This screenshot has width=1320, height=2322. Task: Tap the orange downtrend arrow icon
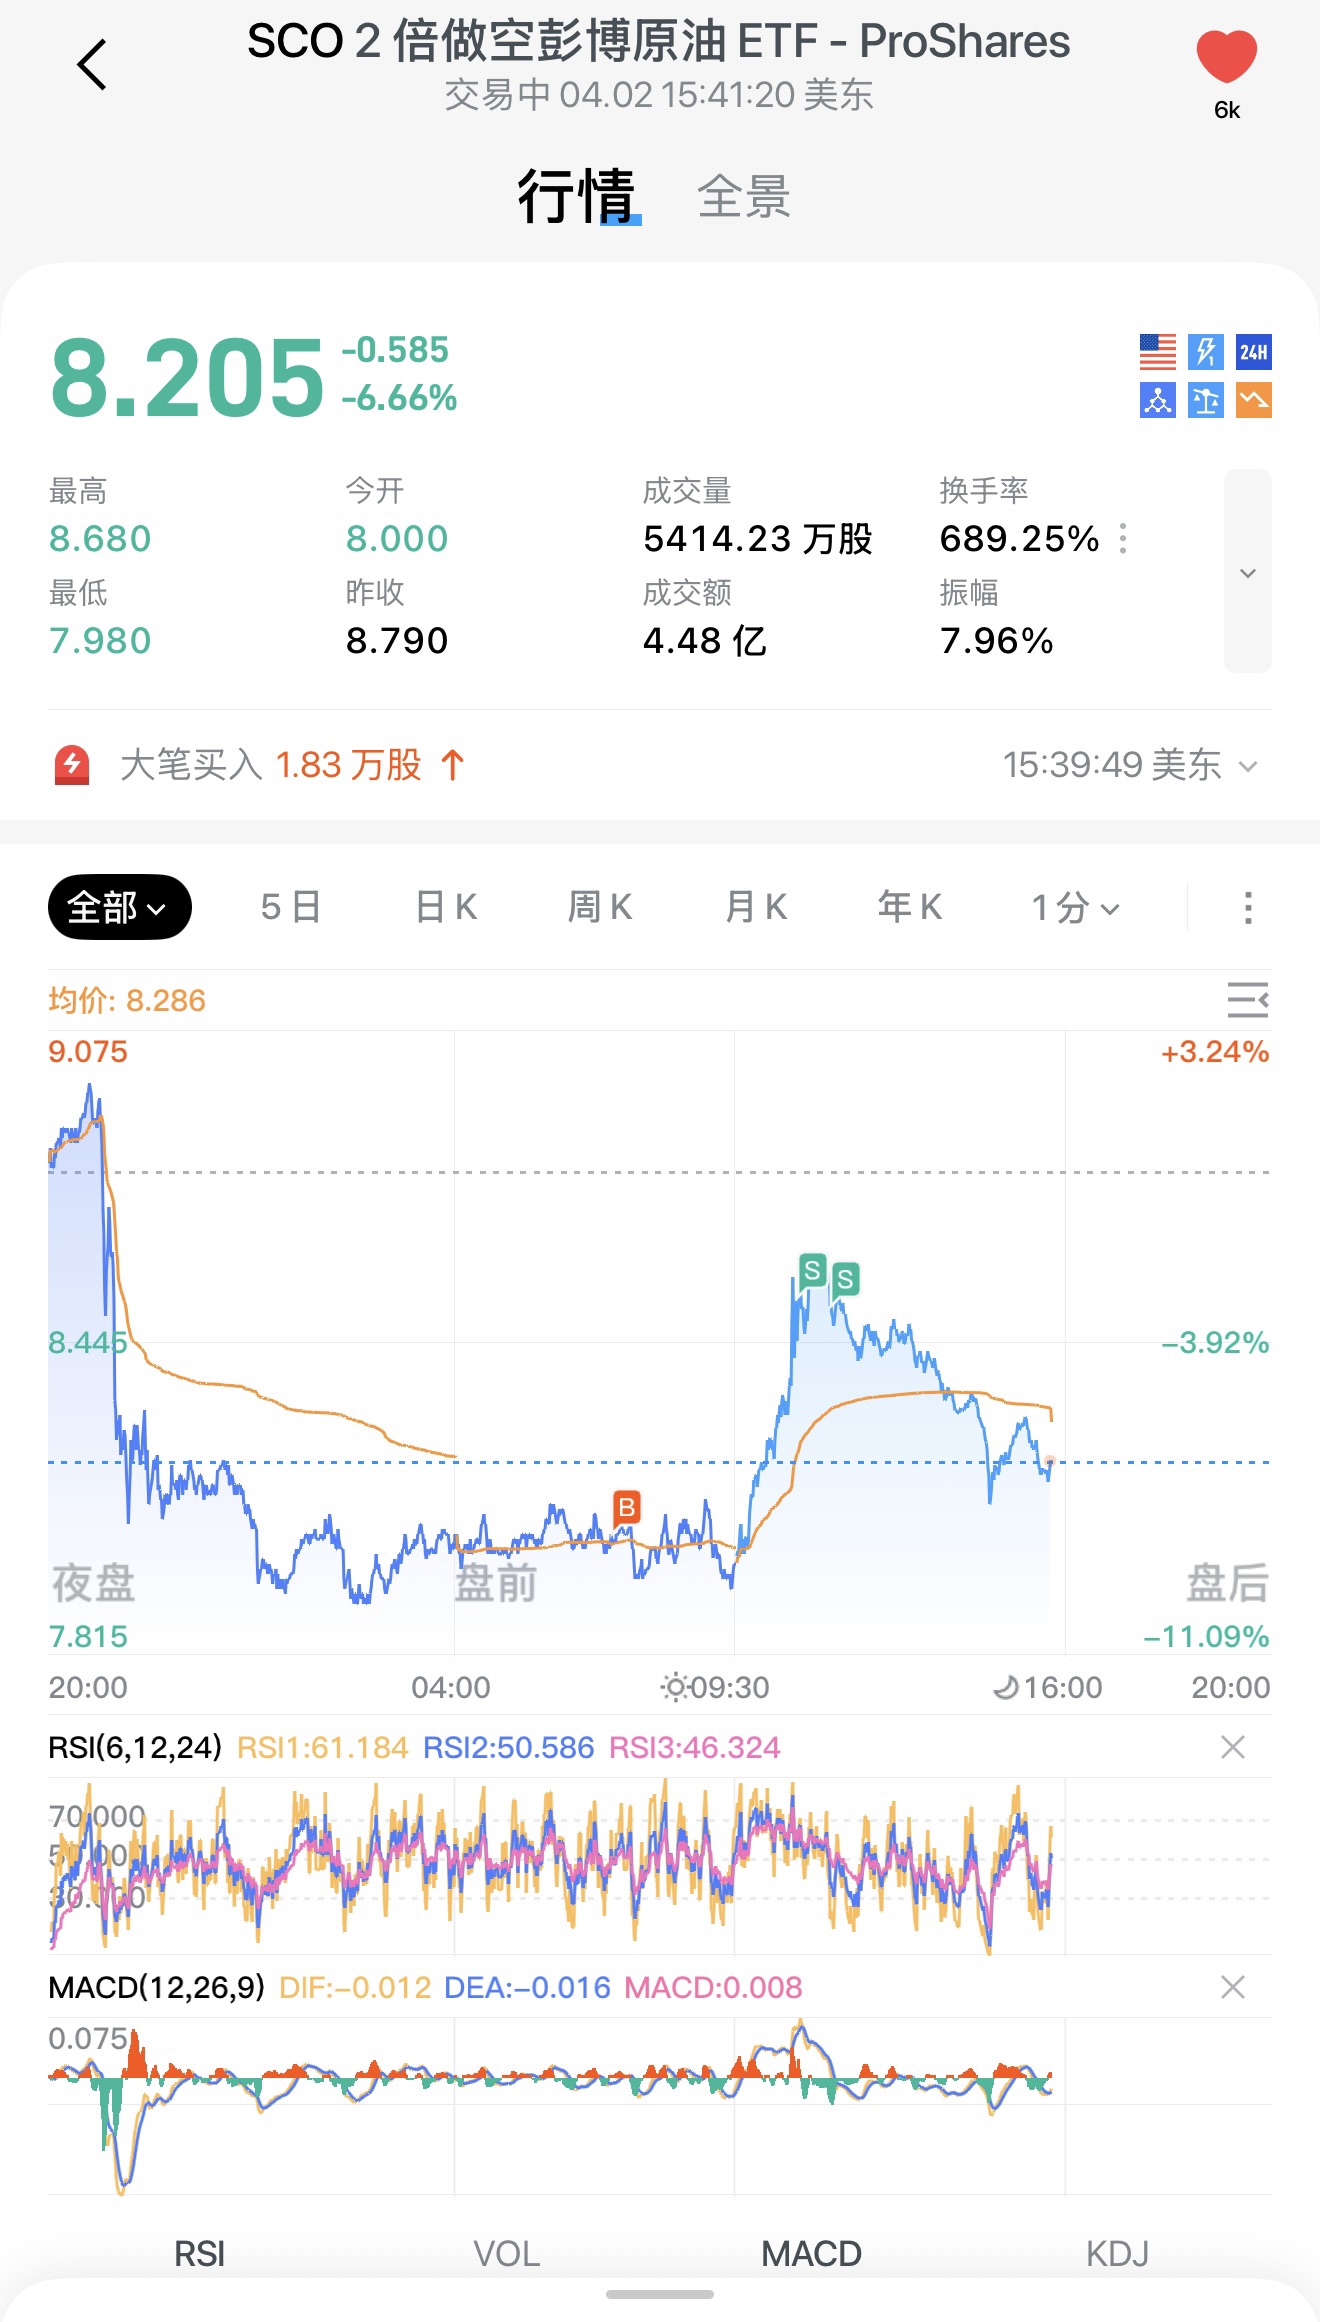tap(1254, 401)
